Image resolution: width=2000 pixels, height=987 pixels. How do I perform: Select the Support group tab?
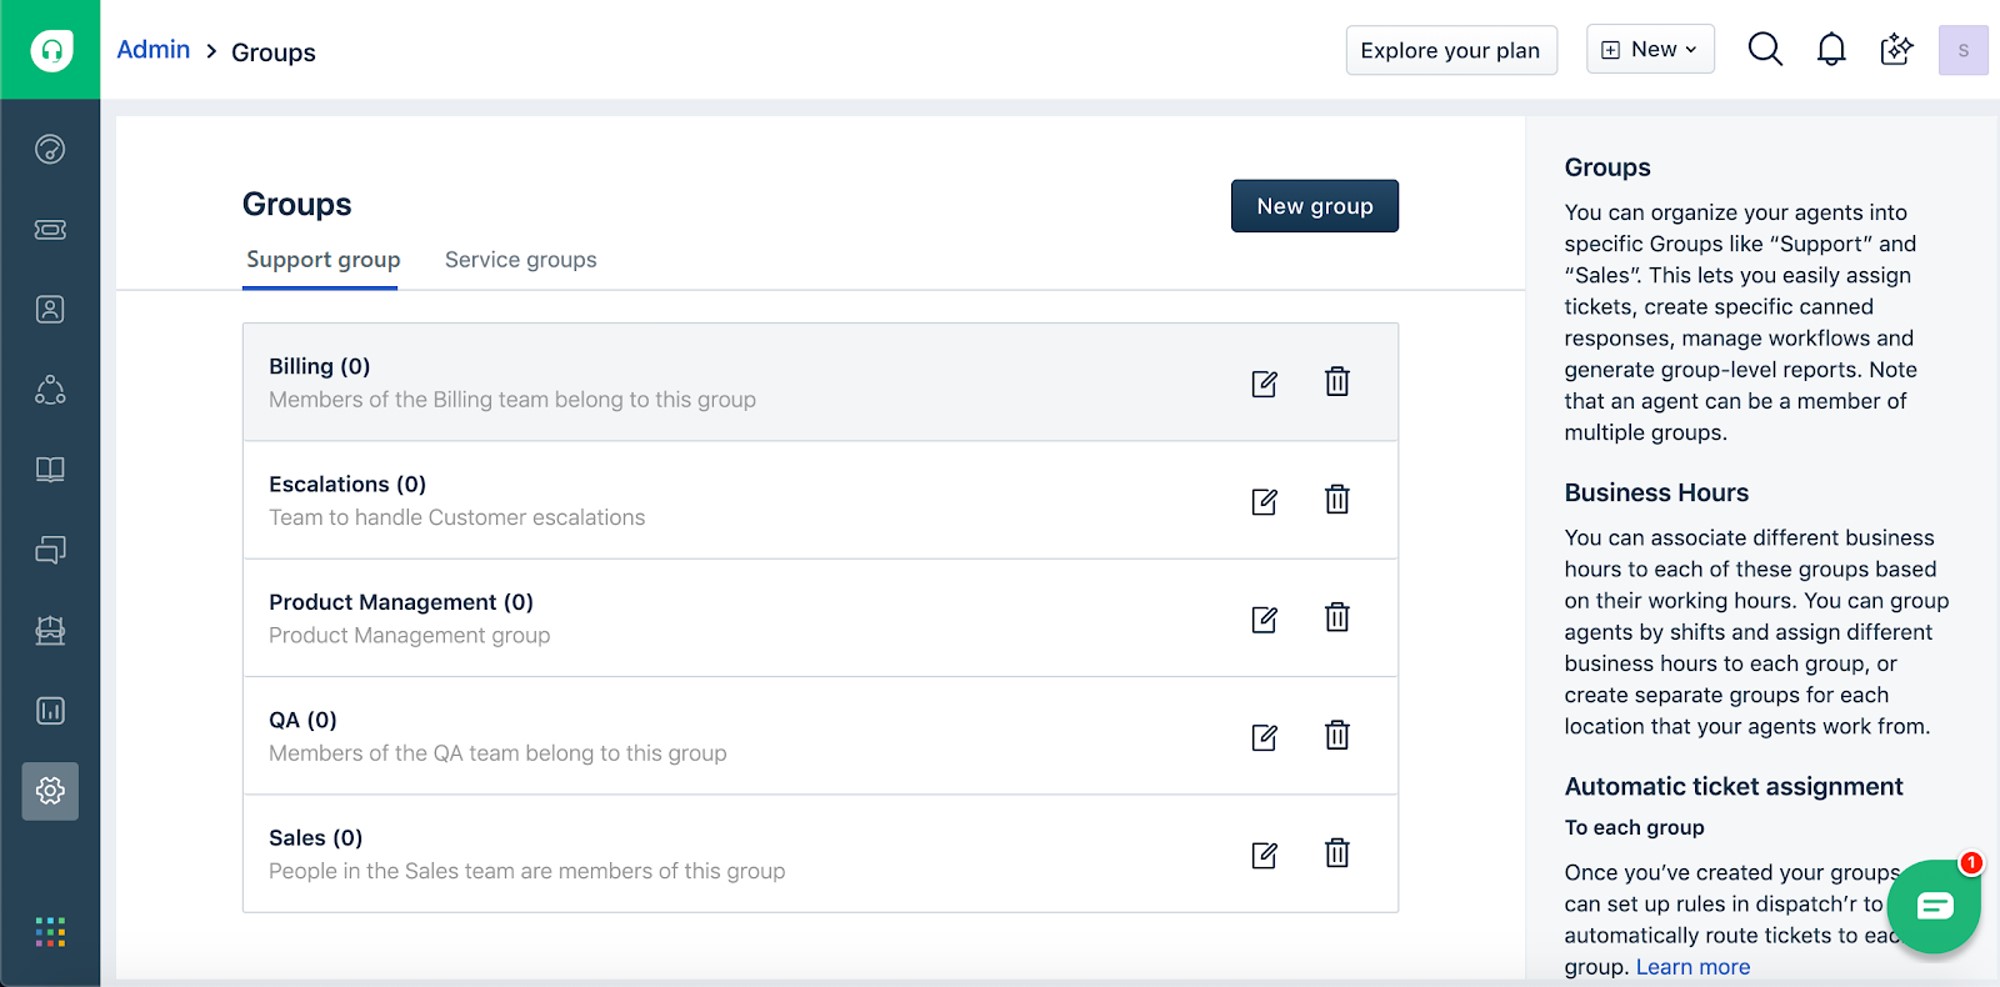pos(323,260)
